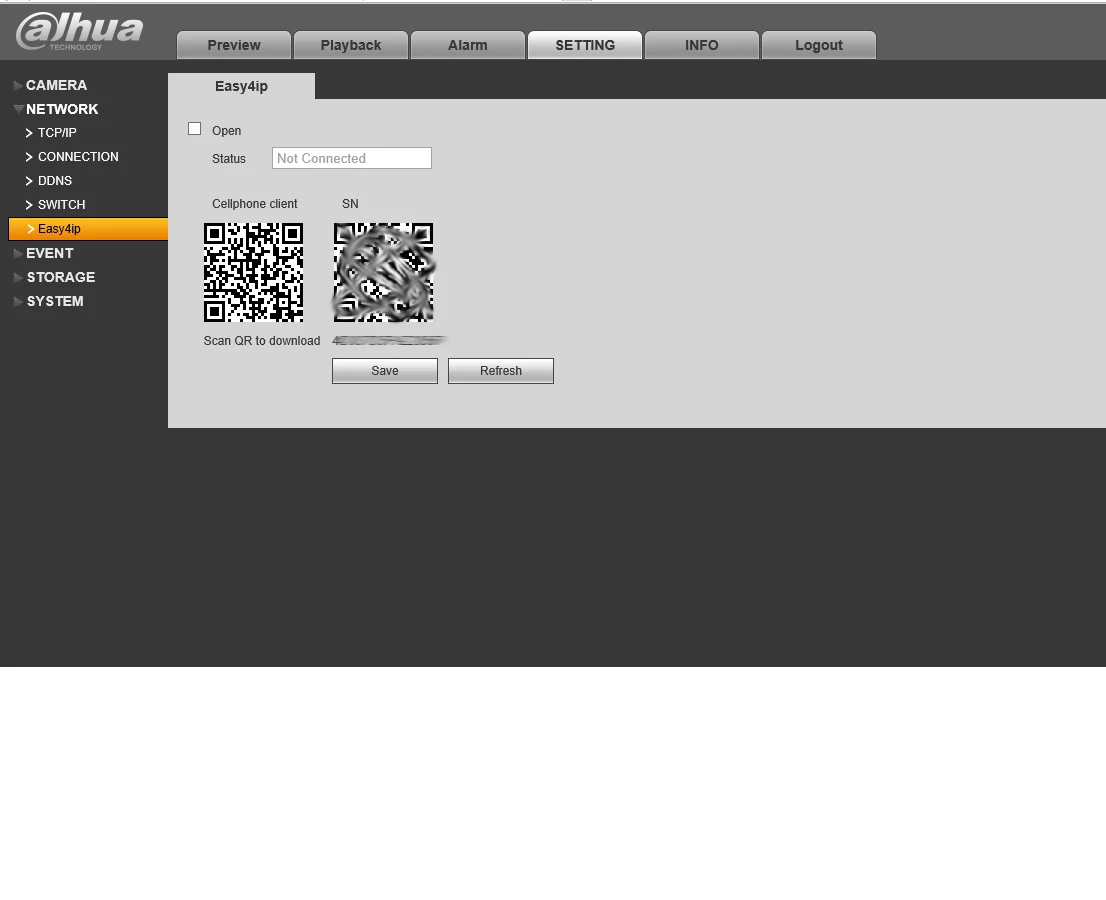Click the 'Cellphone client' label
The width and height of the screenshot is (1106, 900).
tap(255, 204)
